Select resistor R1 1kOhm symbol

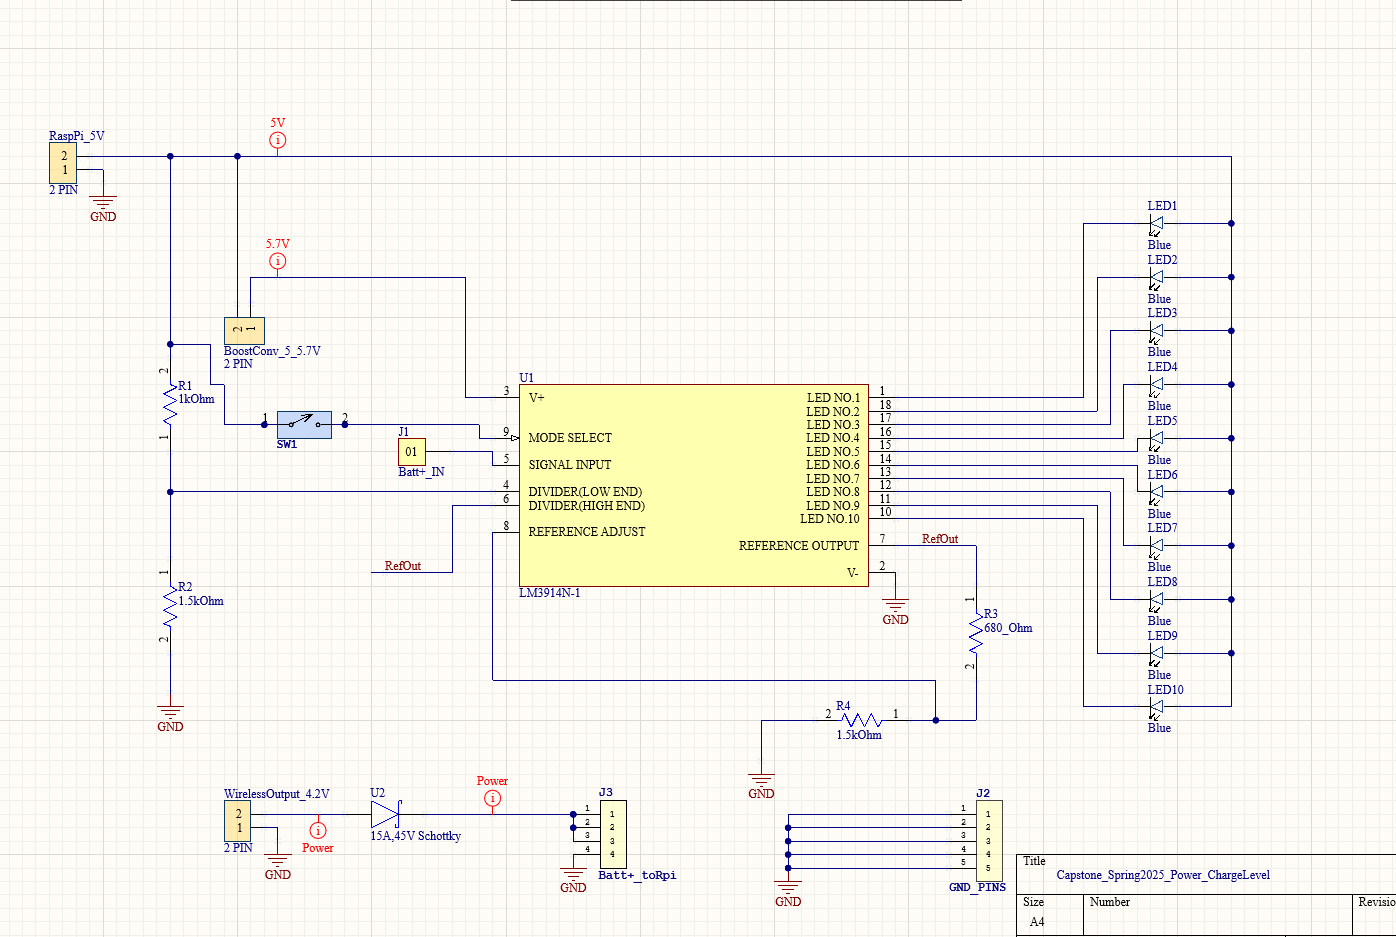click(x=170, y=402)
